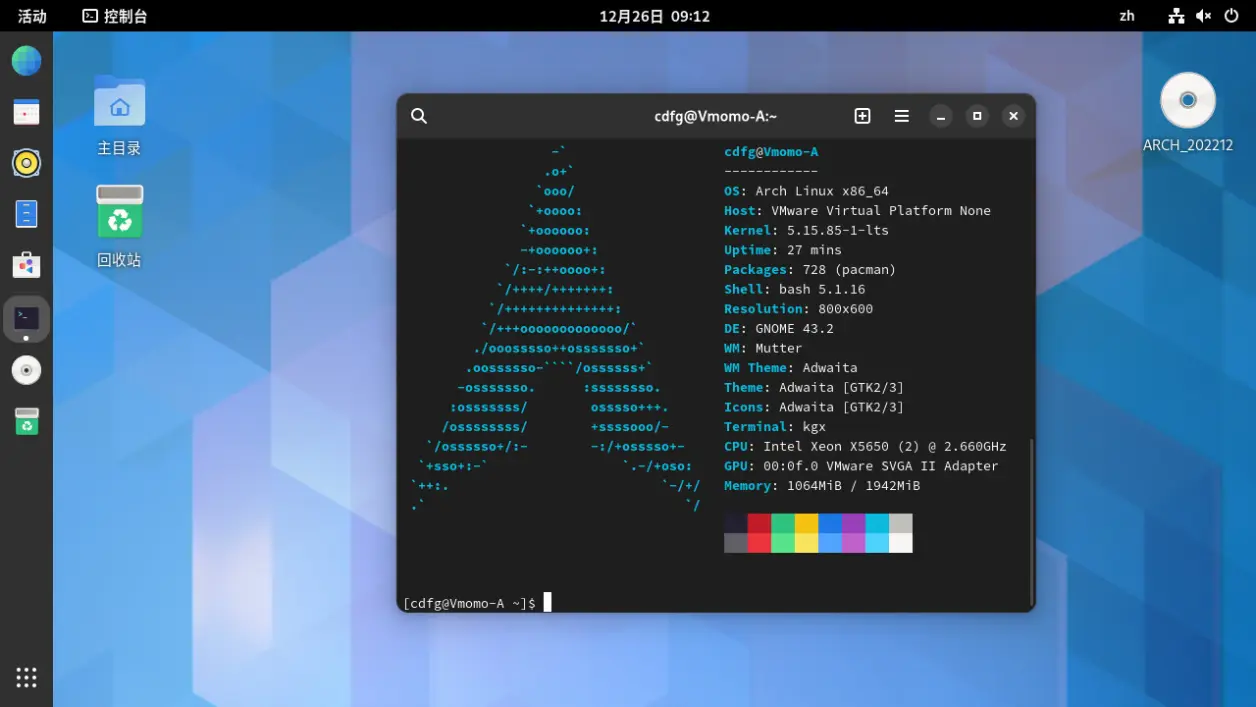Expand the system status menu

[x=1204, y=16]
